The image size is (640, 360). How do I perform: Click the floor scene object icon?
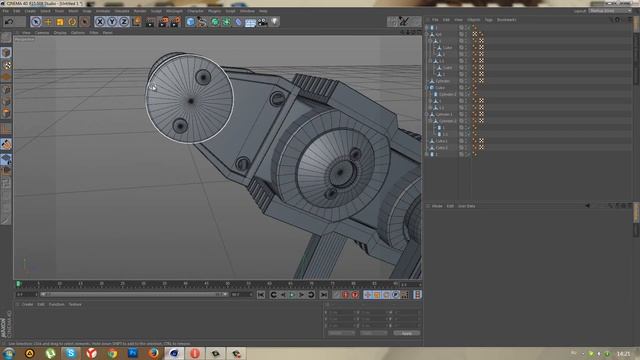[x=250, y=22]
